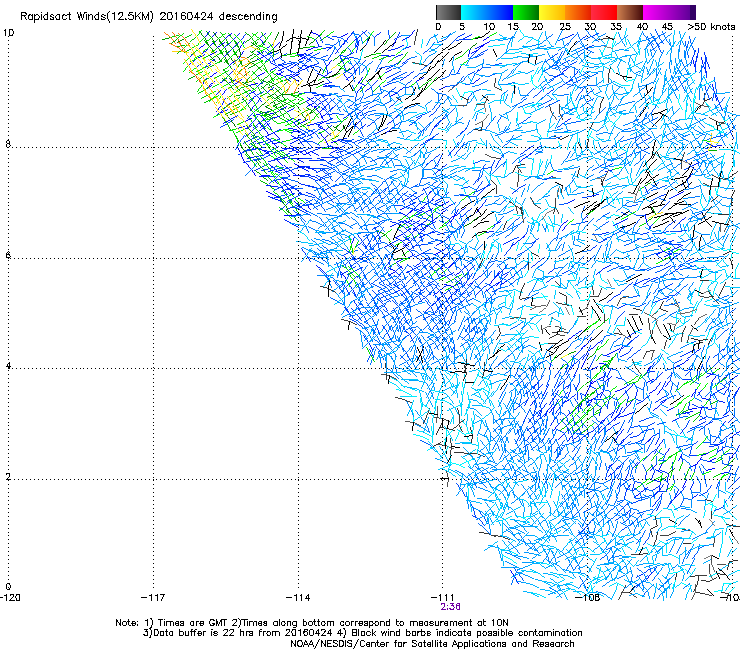Click the date '20160424' in the title
740x650 pixels.
pos(186,17)
